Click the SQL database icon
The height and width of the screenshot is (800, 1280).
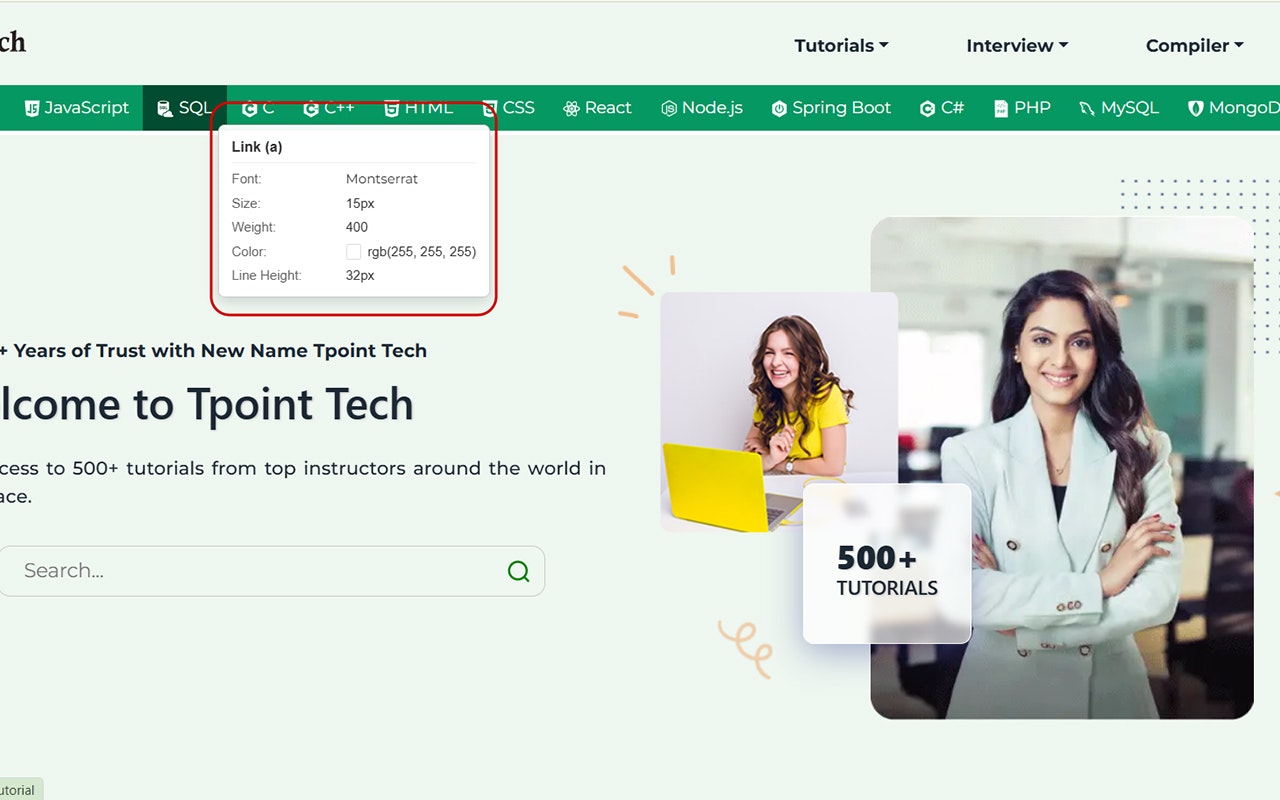tap(165, 108)
